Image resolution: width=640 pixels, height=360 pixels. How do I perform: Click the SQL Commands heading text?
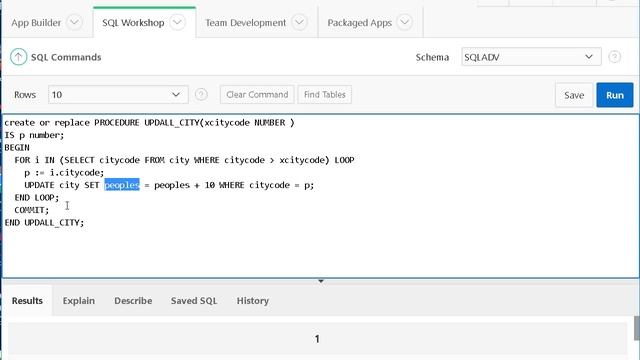click(x=66, y=57)
